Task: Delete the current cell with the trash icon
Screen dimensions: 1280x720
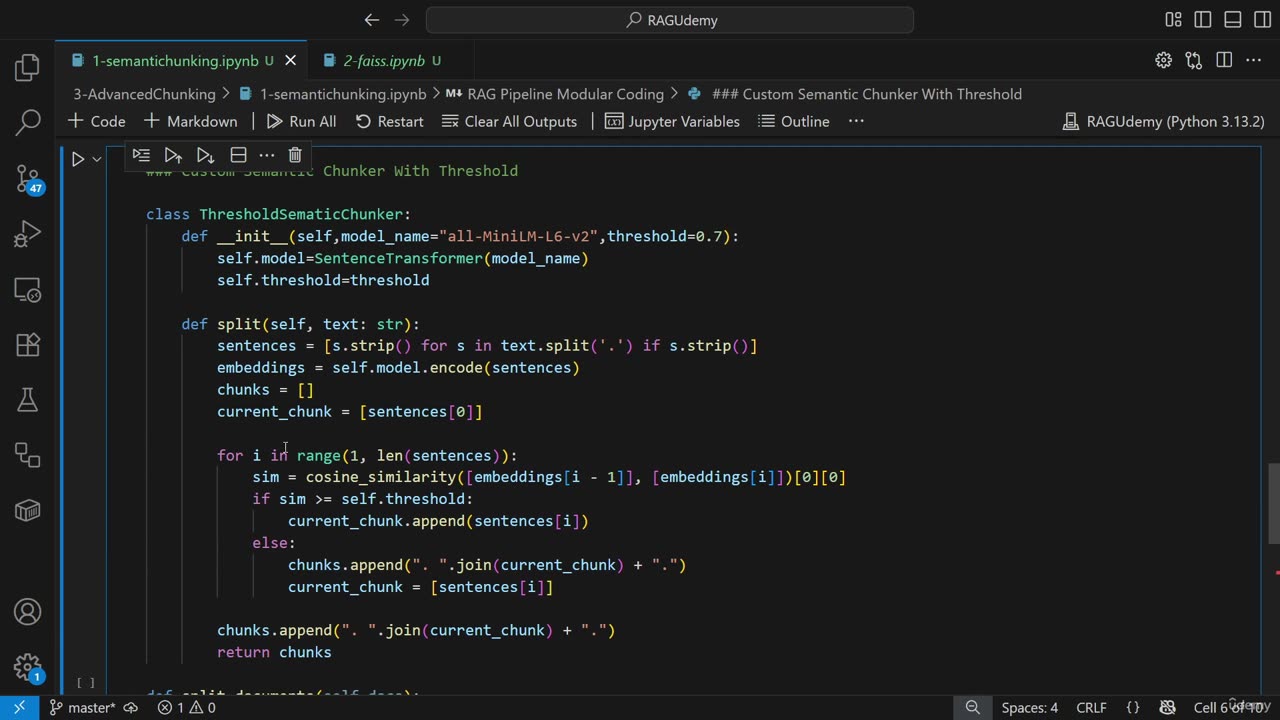Action: point(295,155)
